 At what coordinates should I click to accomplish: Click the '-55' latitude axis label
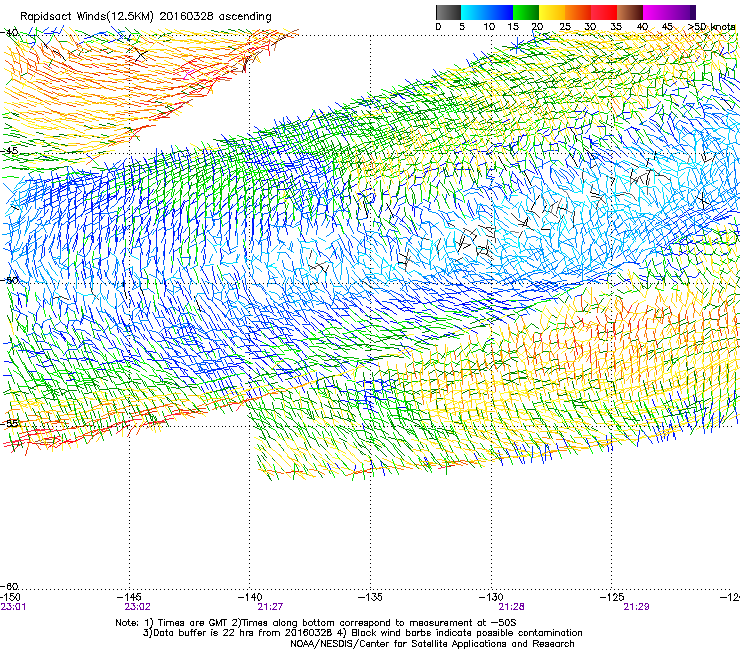click(x=9, y=423)
